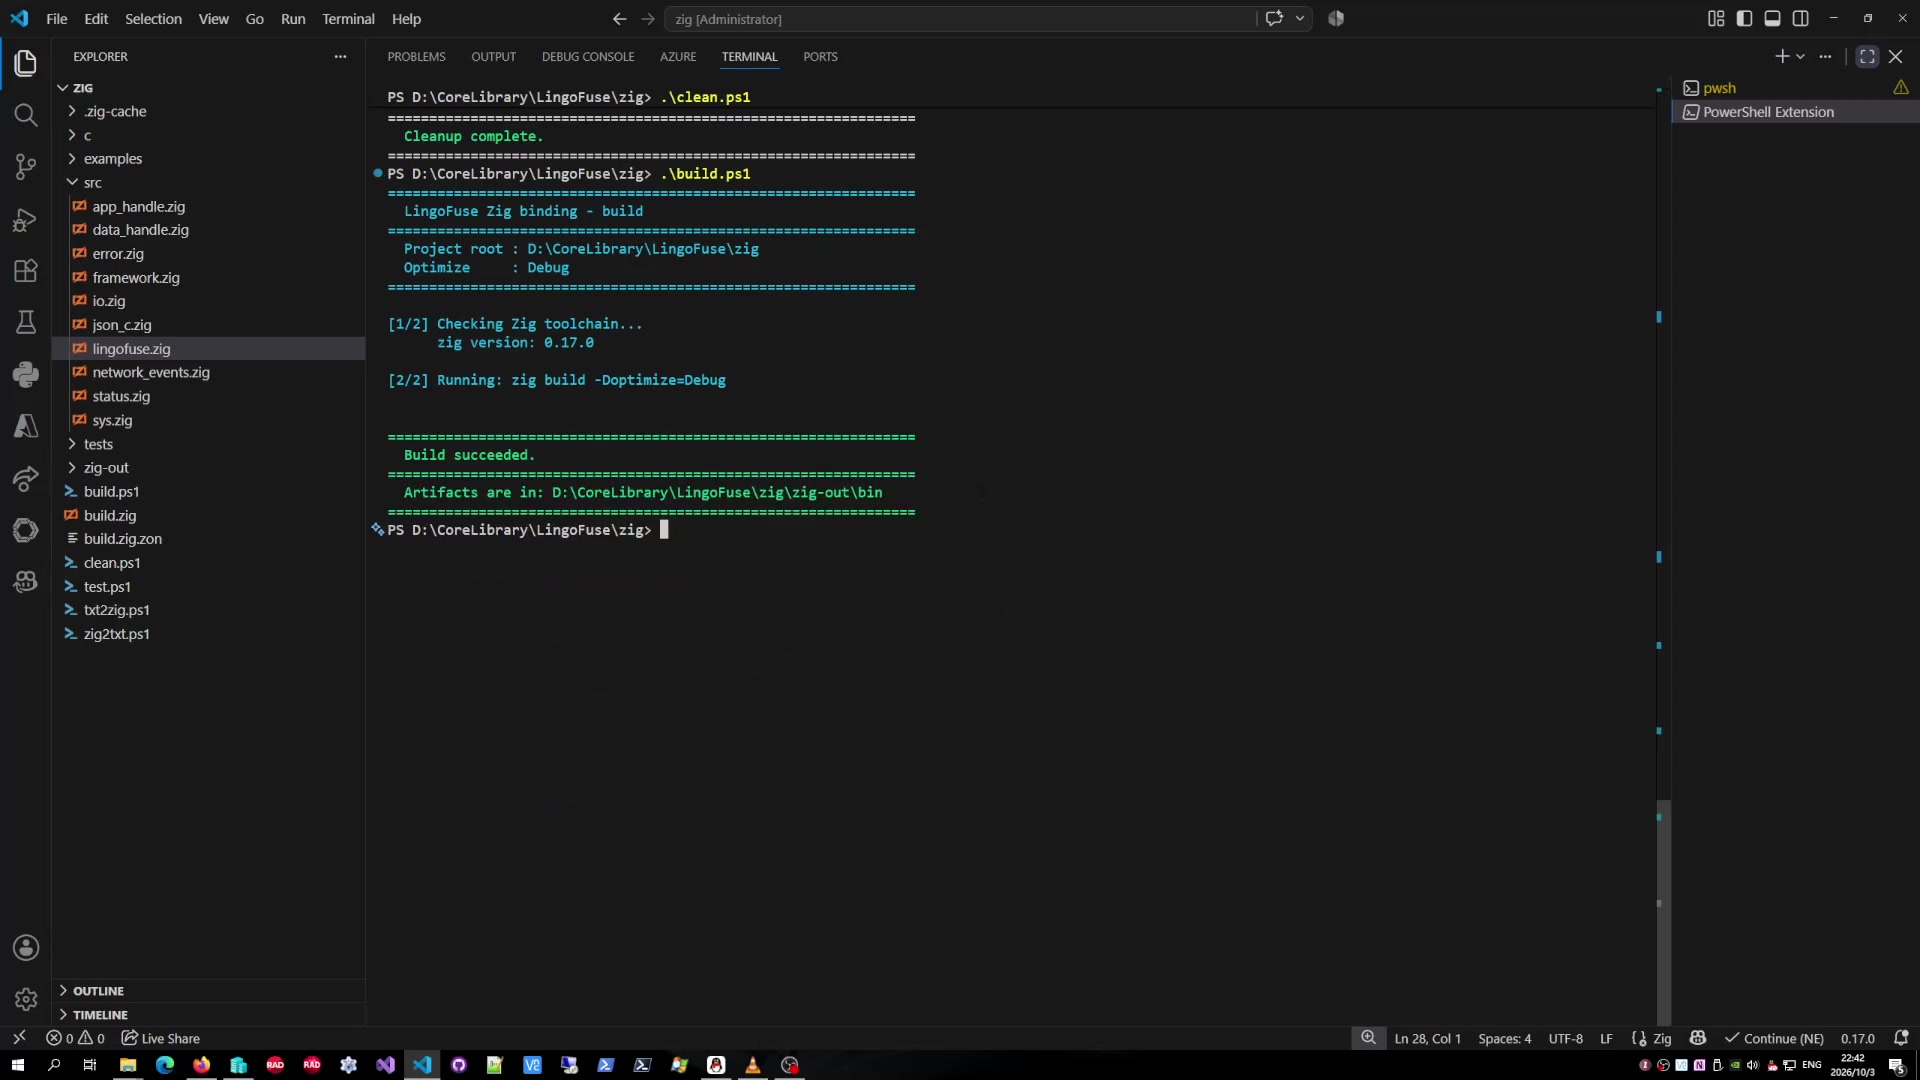Open the terminal panel more actions ellipsis
1920x1080 pixels.
pos(1825,57)
